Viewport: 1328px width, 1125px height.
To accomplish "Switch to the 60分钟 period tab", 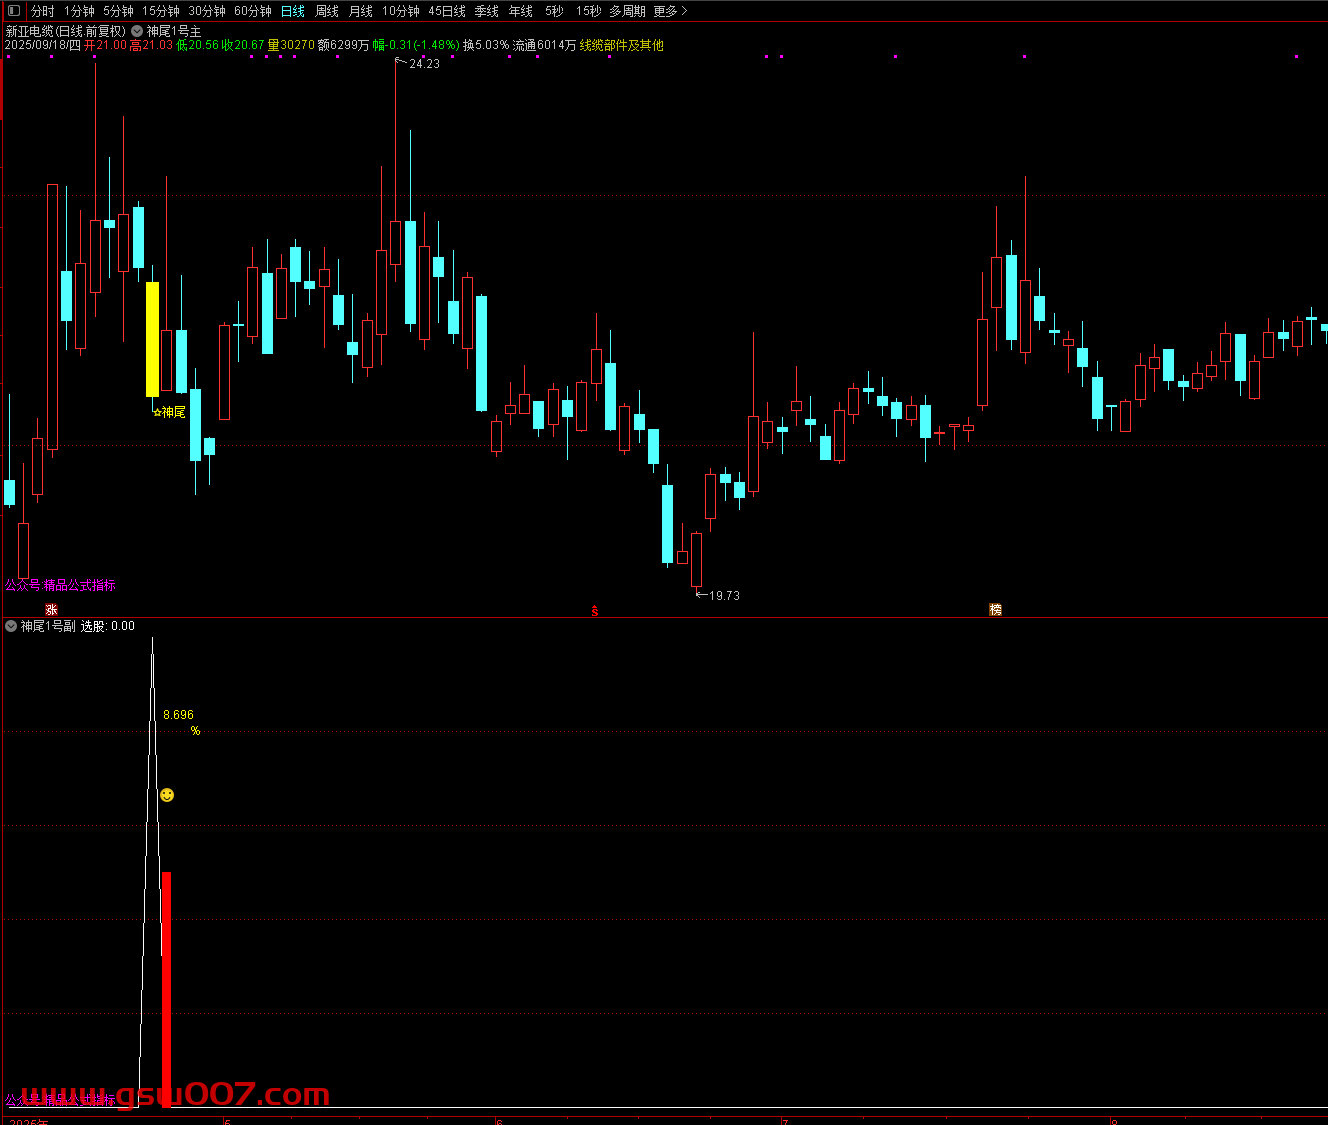I will click(253, 11).
